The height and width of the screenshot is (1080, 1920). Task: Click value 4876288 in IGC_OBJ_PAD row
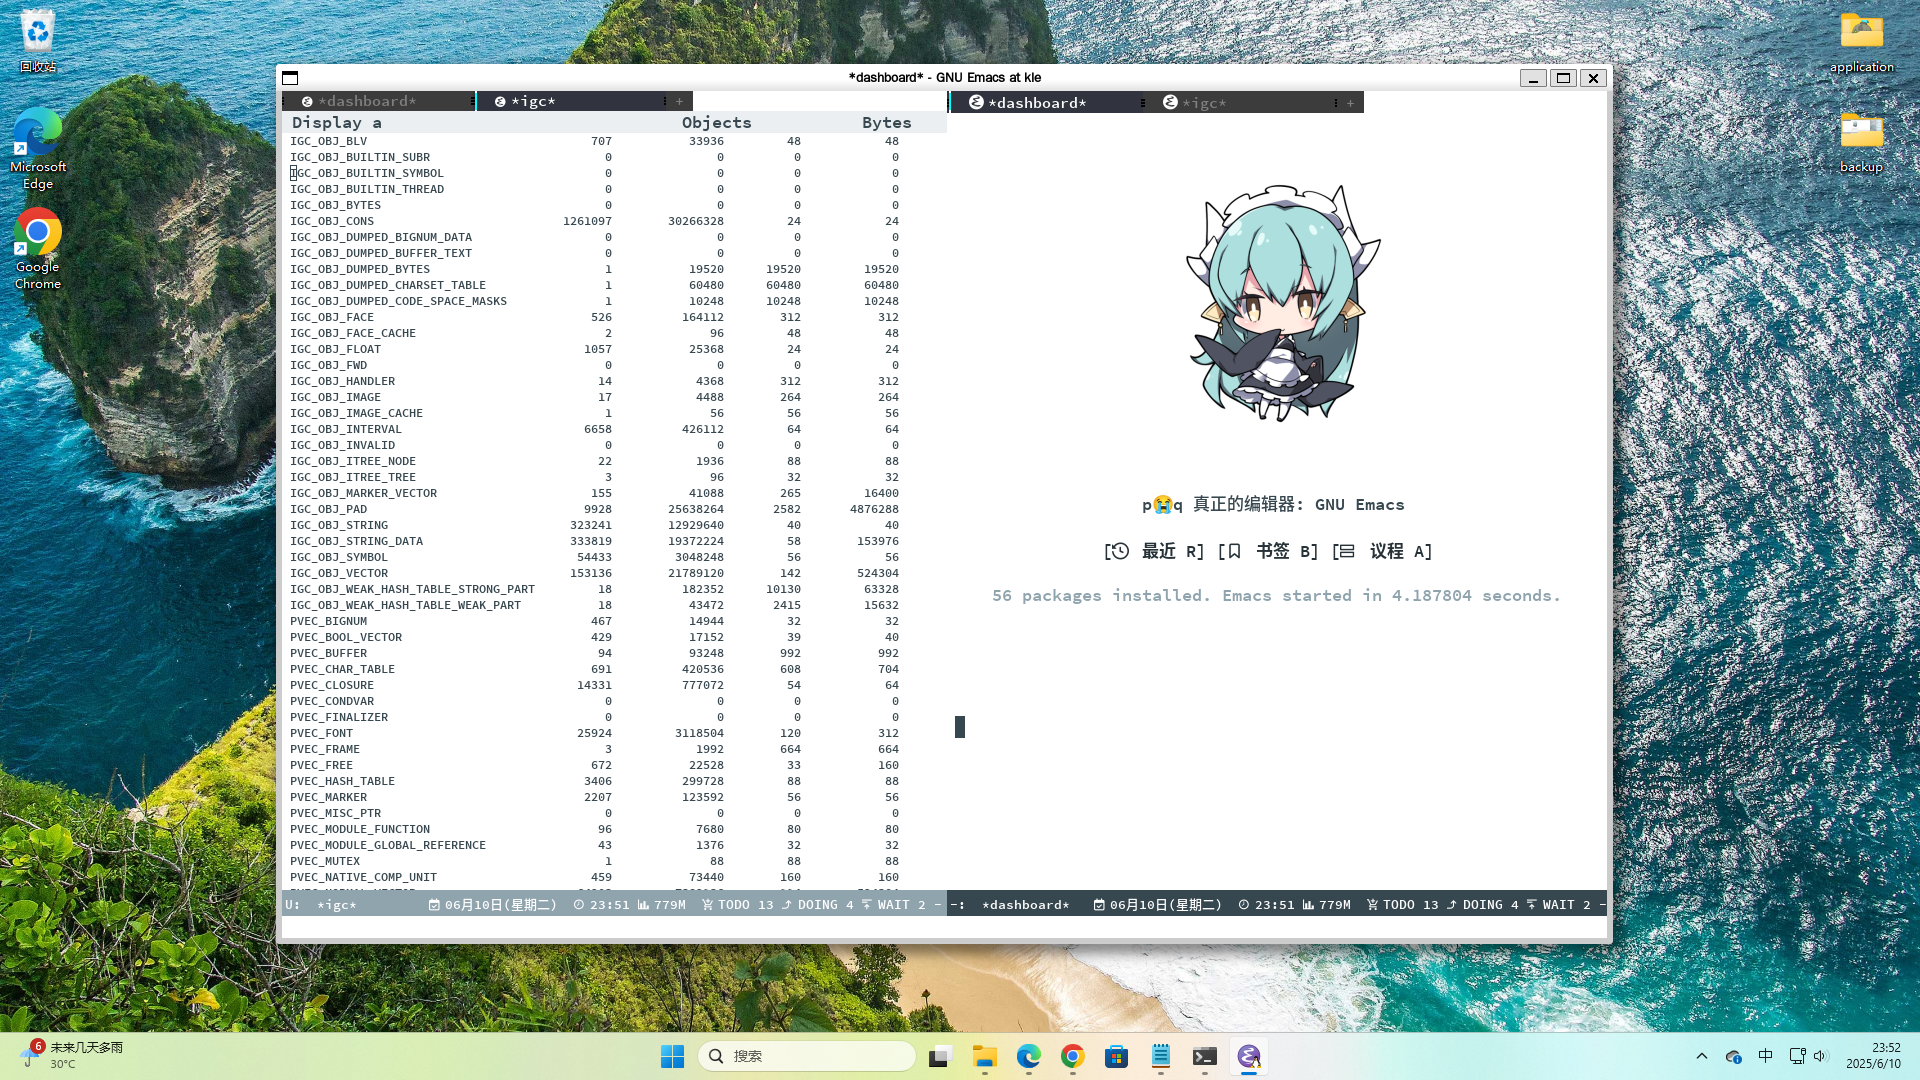(x=874, y=509)
